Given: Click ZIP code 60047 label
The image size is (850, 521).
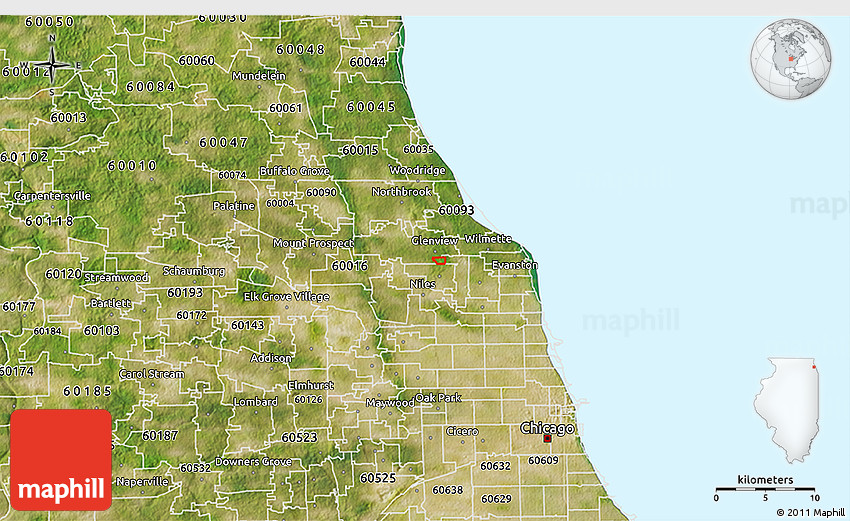Looking at the screenshot, I should click(x=223, y=142).
